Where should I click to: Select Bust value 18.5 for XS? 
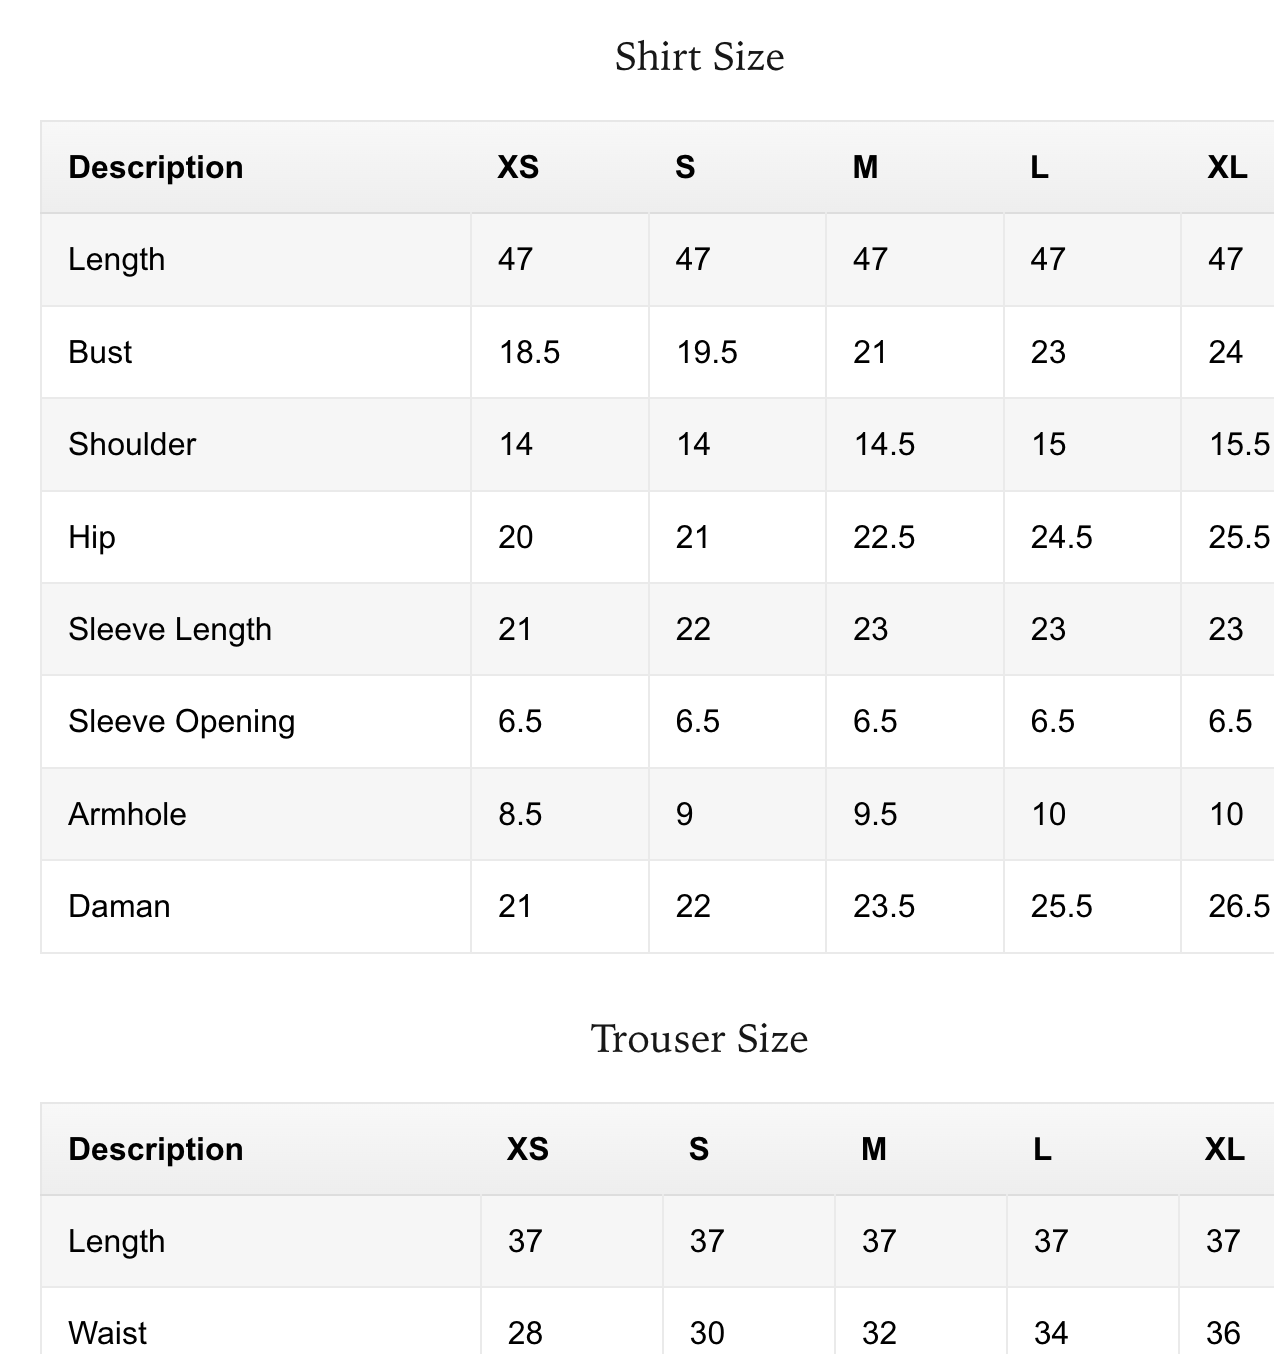click(529, 352)
